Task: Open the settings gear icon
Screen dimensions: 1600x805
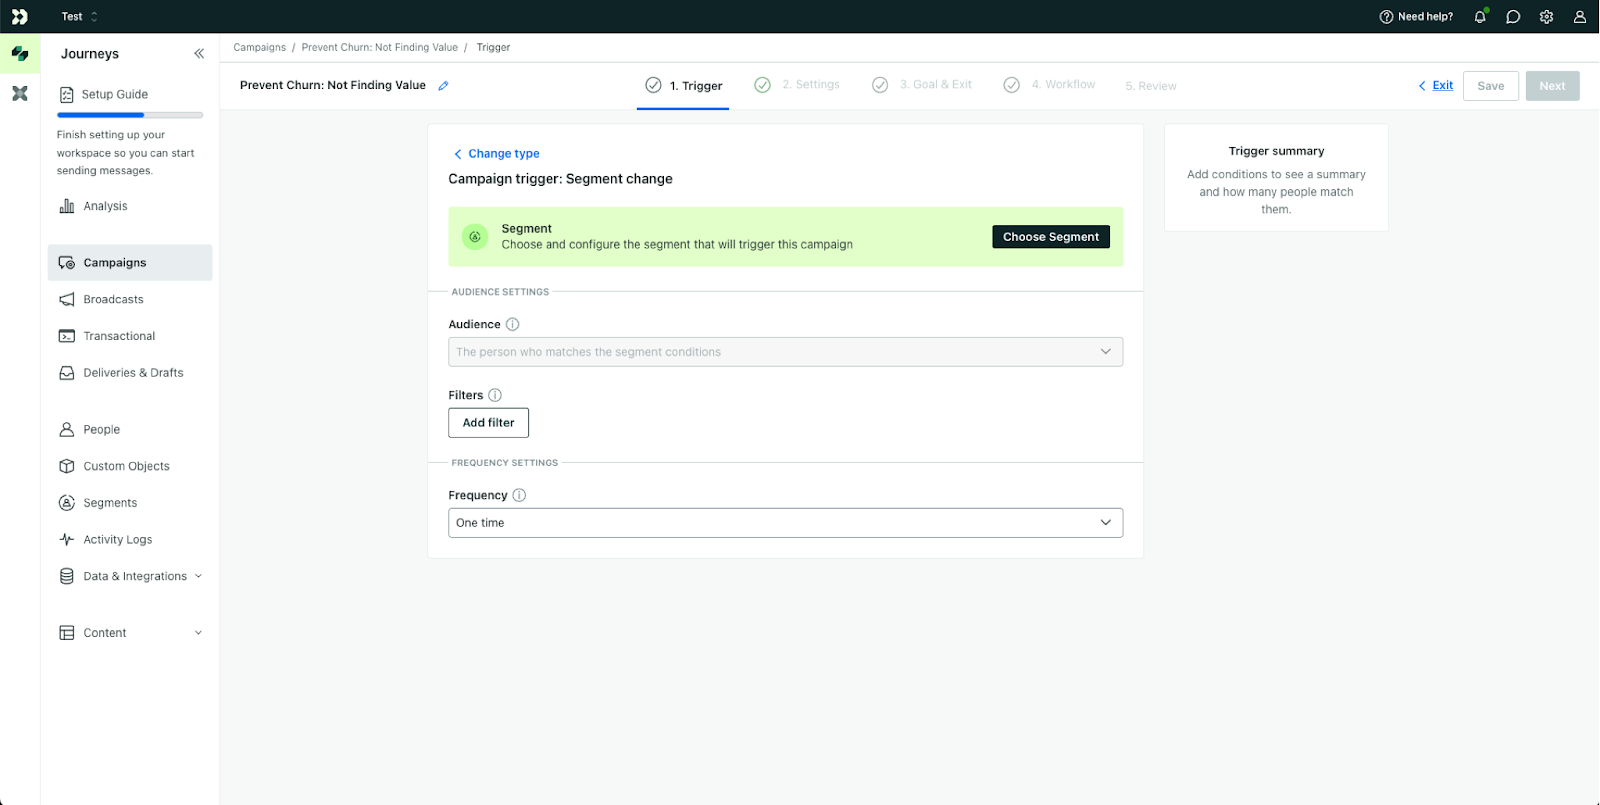Action: [1546, 17]
